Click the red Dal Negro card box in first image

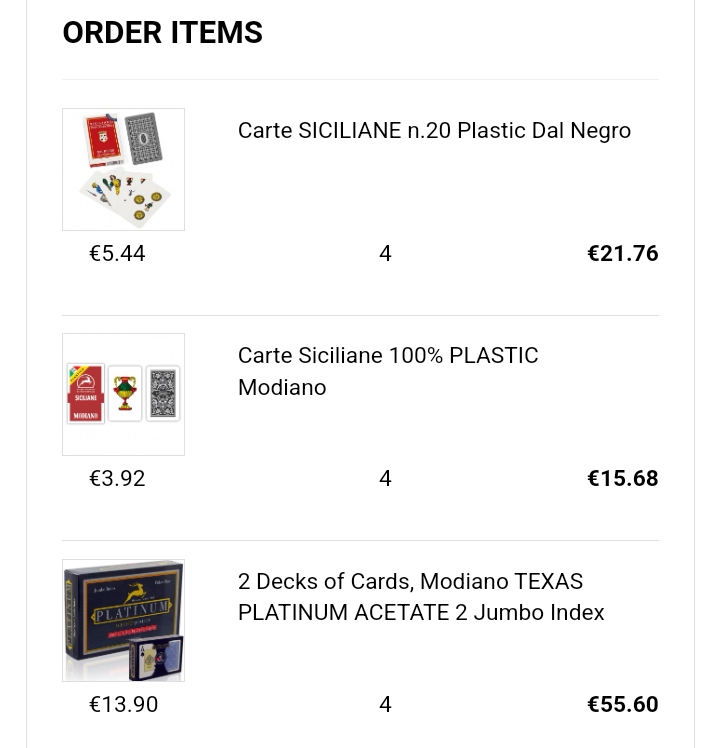pyautogui.click(x=103, y=140)
